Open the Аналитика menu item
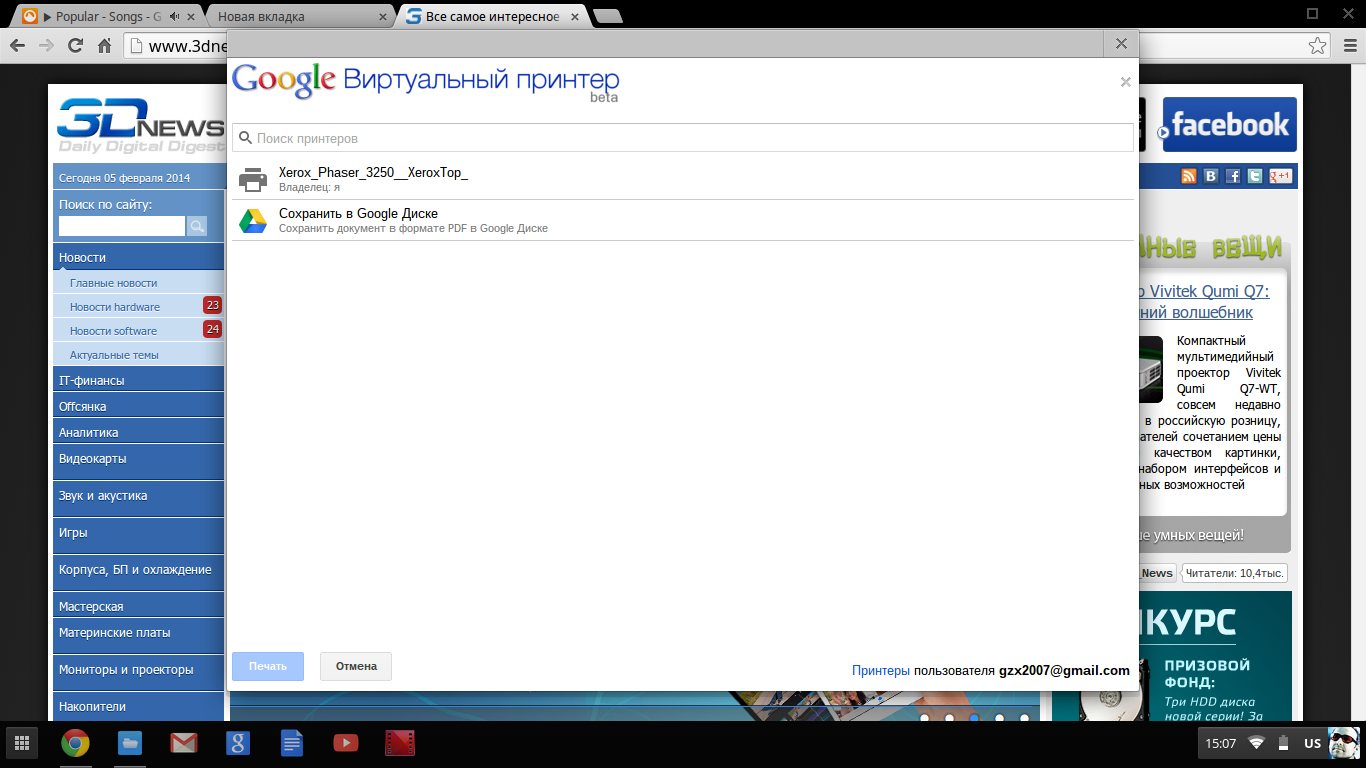The image size is (1366, 768). 138,432
